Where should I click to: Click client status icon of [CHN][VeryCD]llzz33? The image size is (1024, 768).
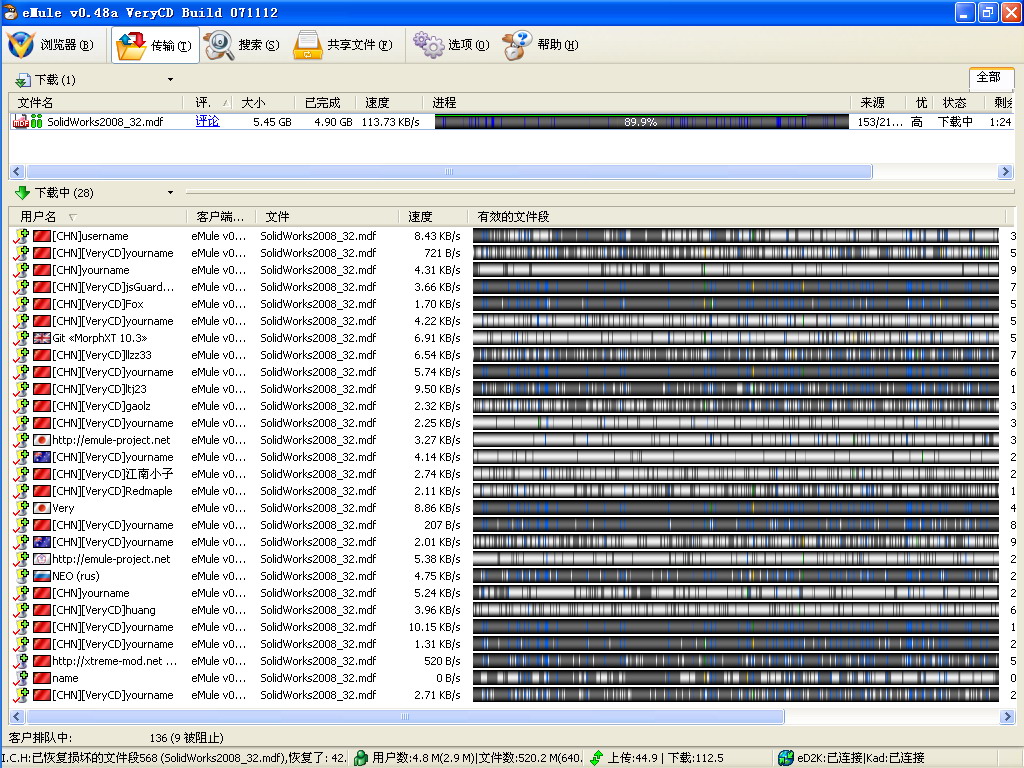(x=22, y=355)
